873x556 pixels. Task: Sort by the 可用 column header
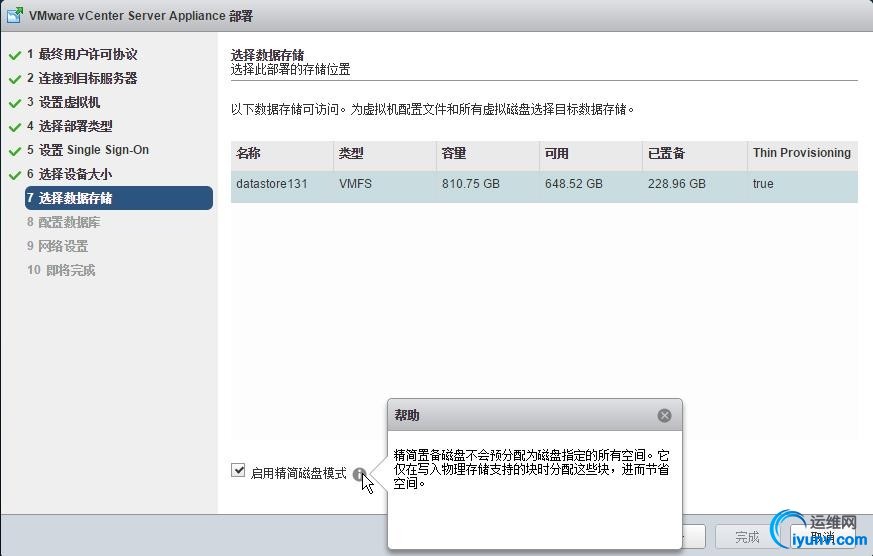[x=591, y=154]
